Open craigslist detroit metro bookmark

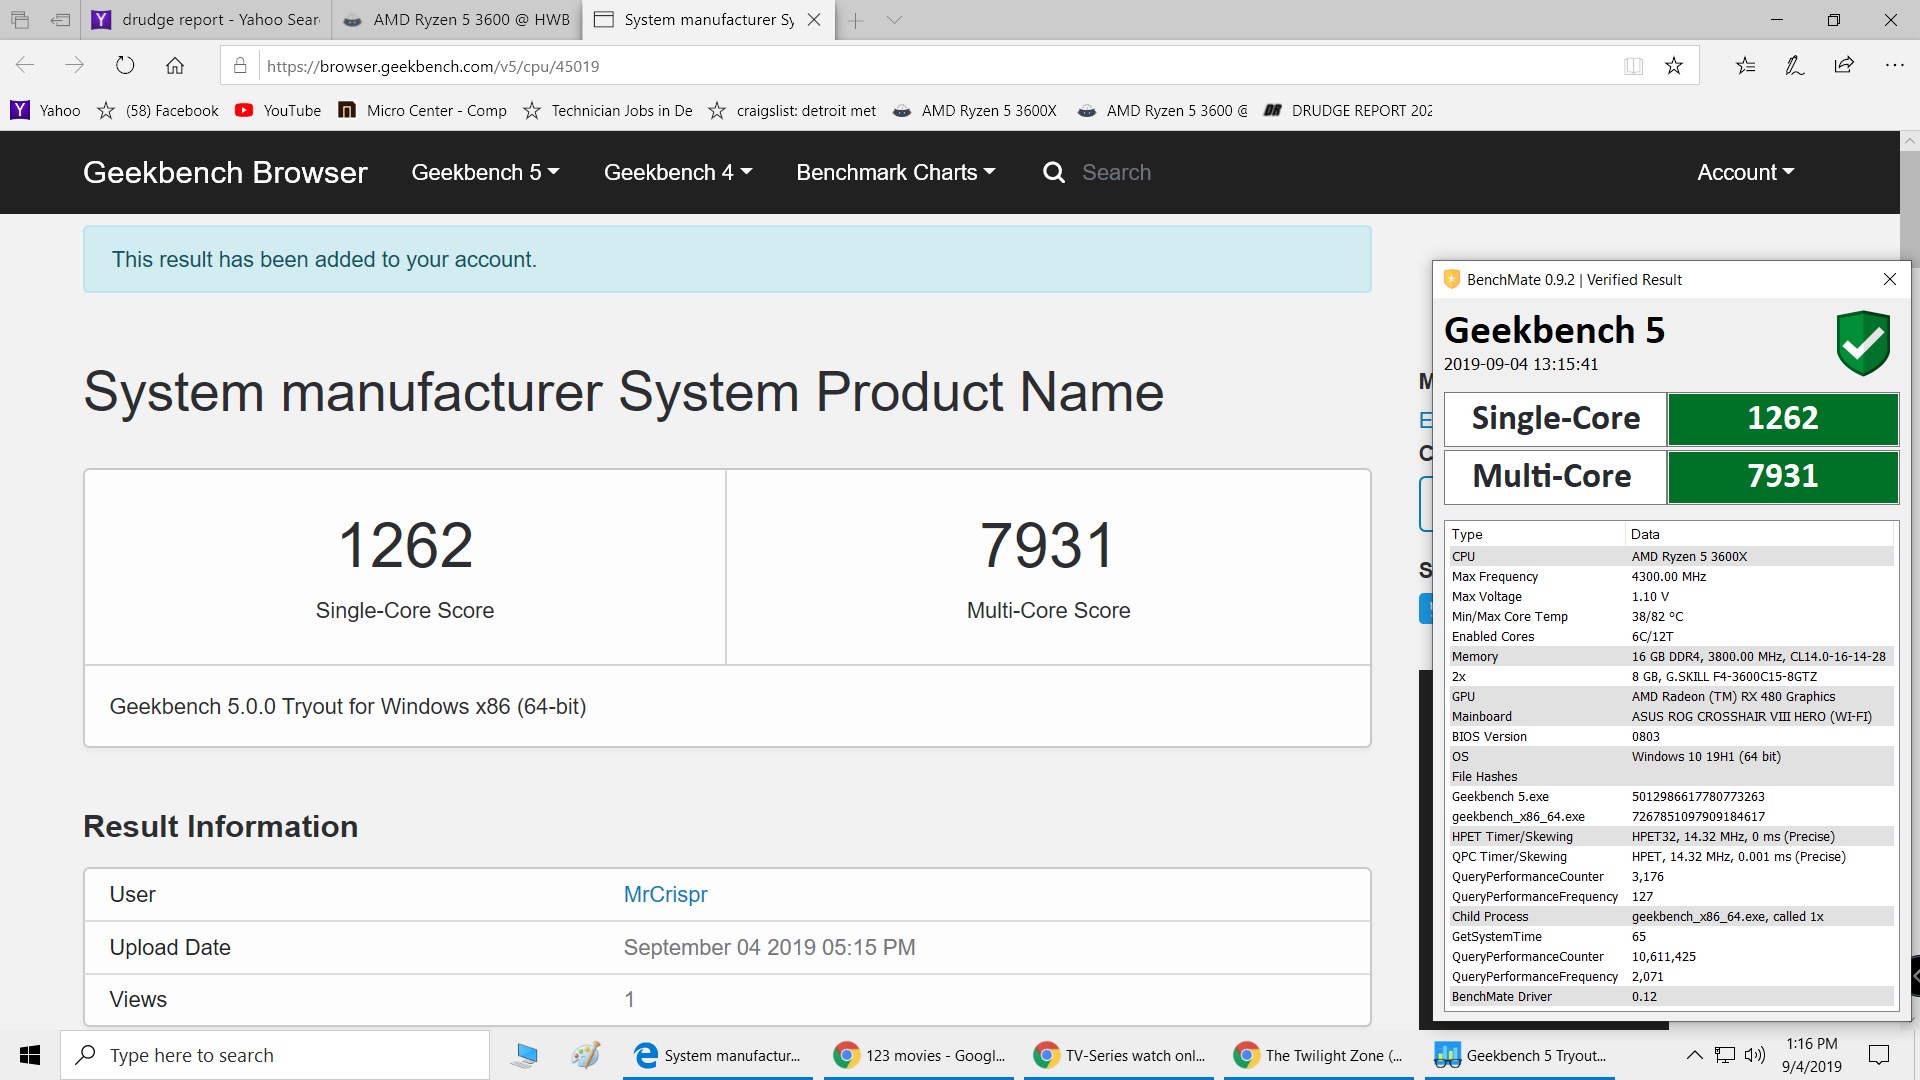[x=792, y=111]
